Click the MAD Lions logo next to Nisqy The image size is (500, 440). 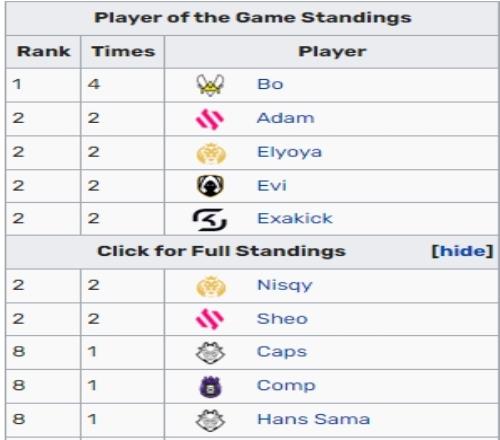point(211,286)
